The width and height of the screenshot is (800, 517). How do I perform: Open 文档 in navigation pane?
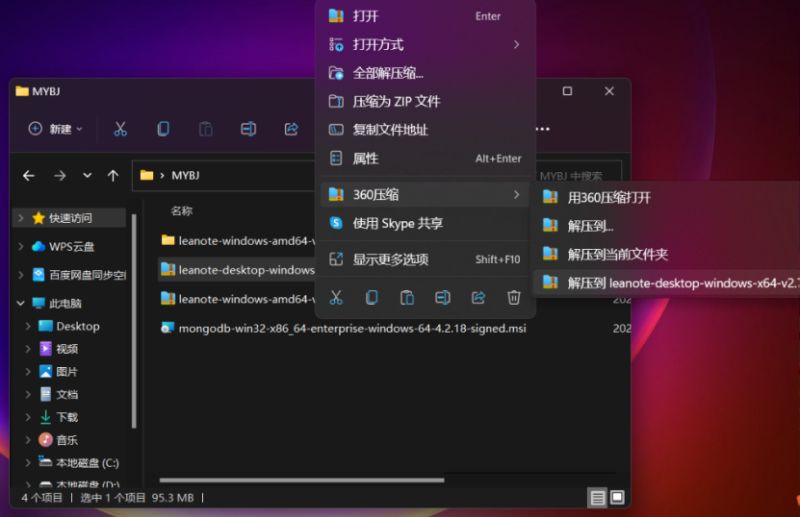[67, 394]
